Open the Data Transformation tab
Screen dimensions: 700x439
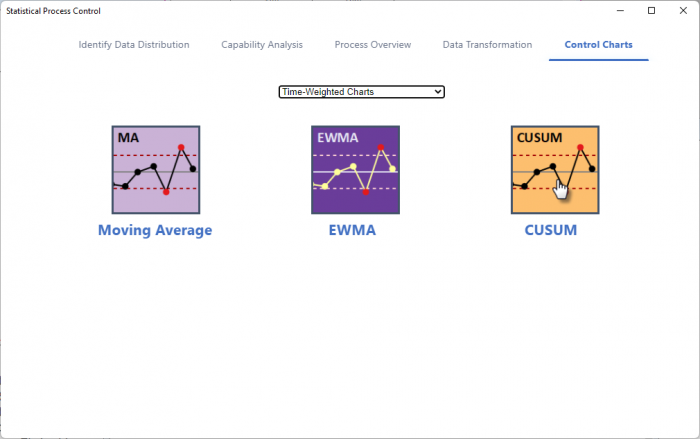(x=488, y=45)
